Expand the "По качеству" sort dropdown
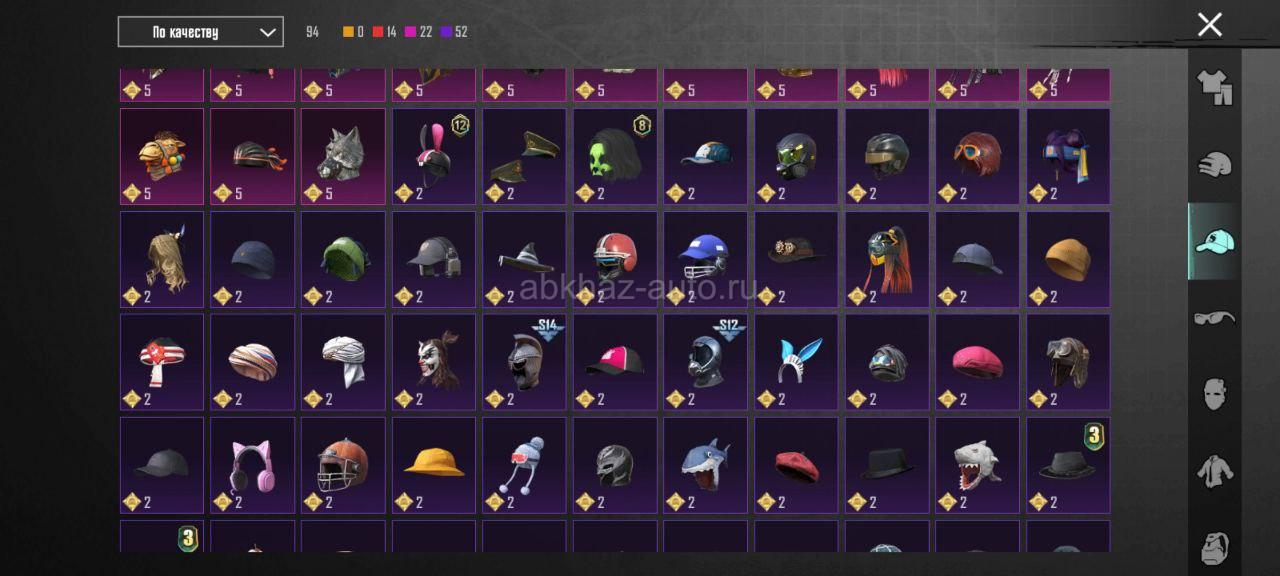Image resolution: width=1280 pixels, height=576 pixels. [200, 32]
